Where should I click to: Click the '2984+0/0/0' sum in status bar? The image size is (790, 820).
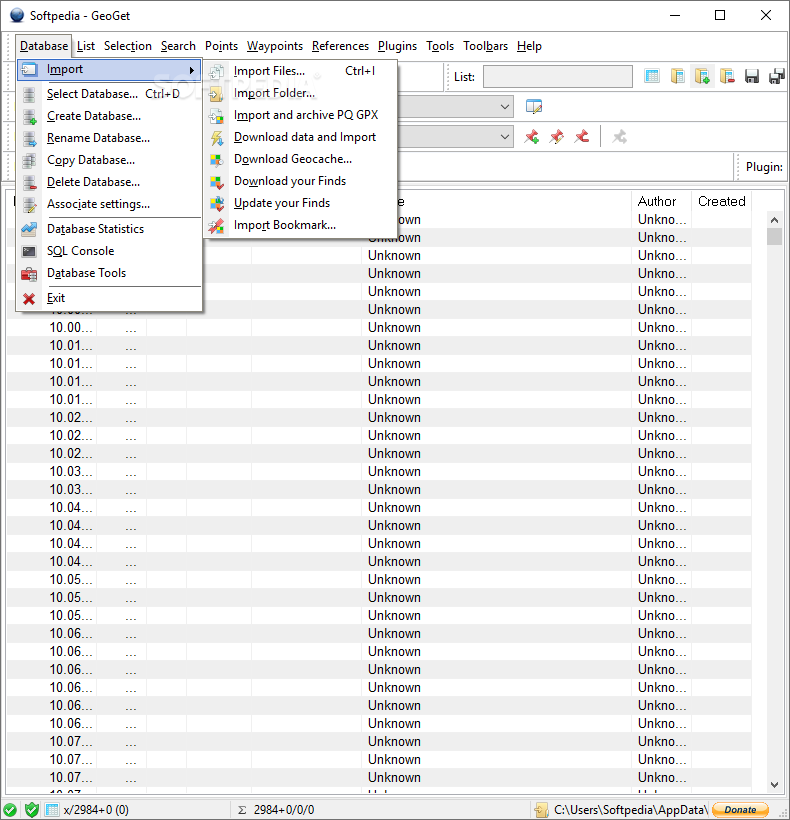pyautogui.click(x=284, y=810)
